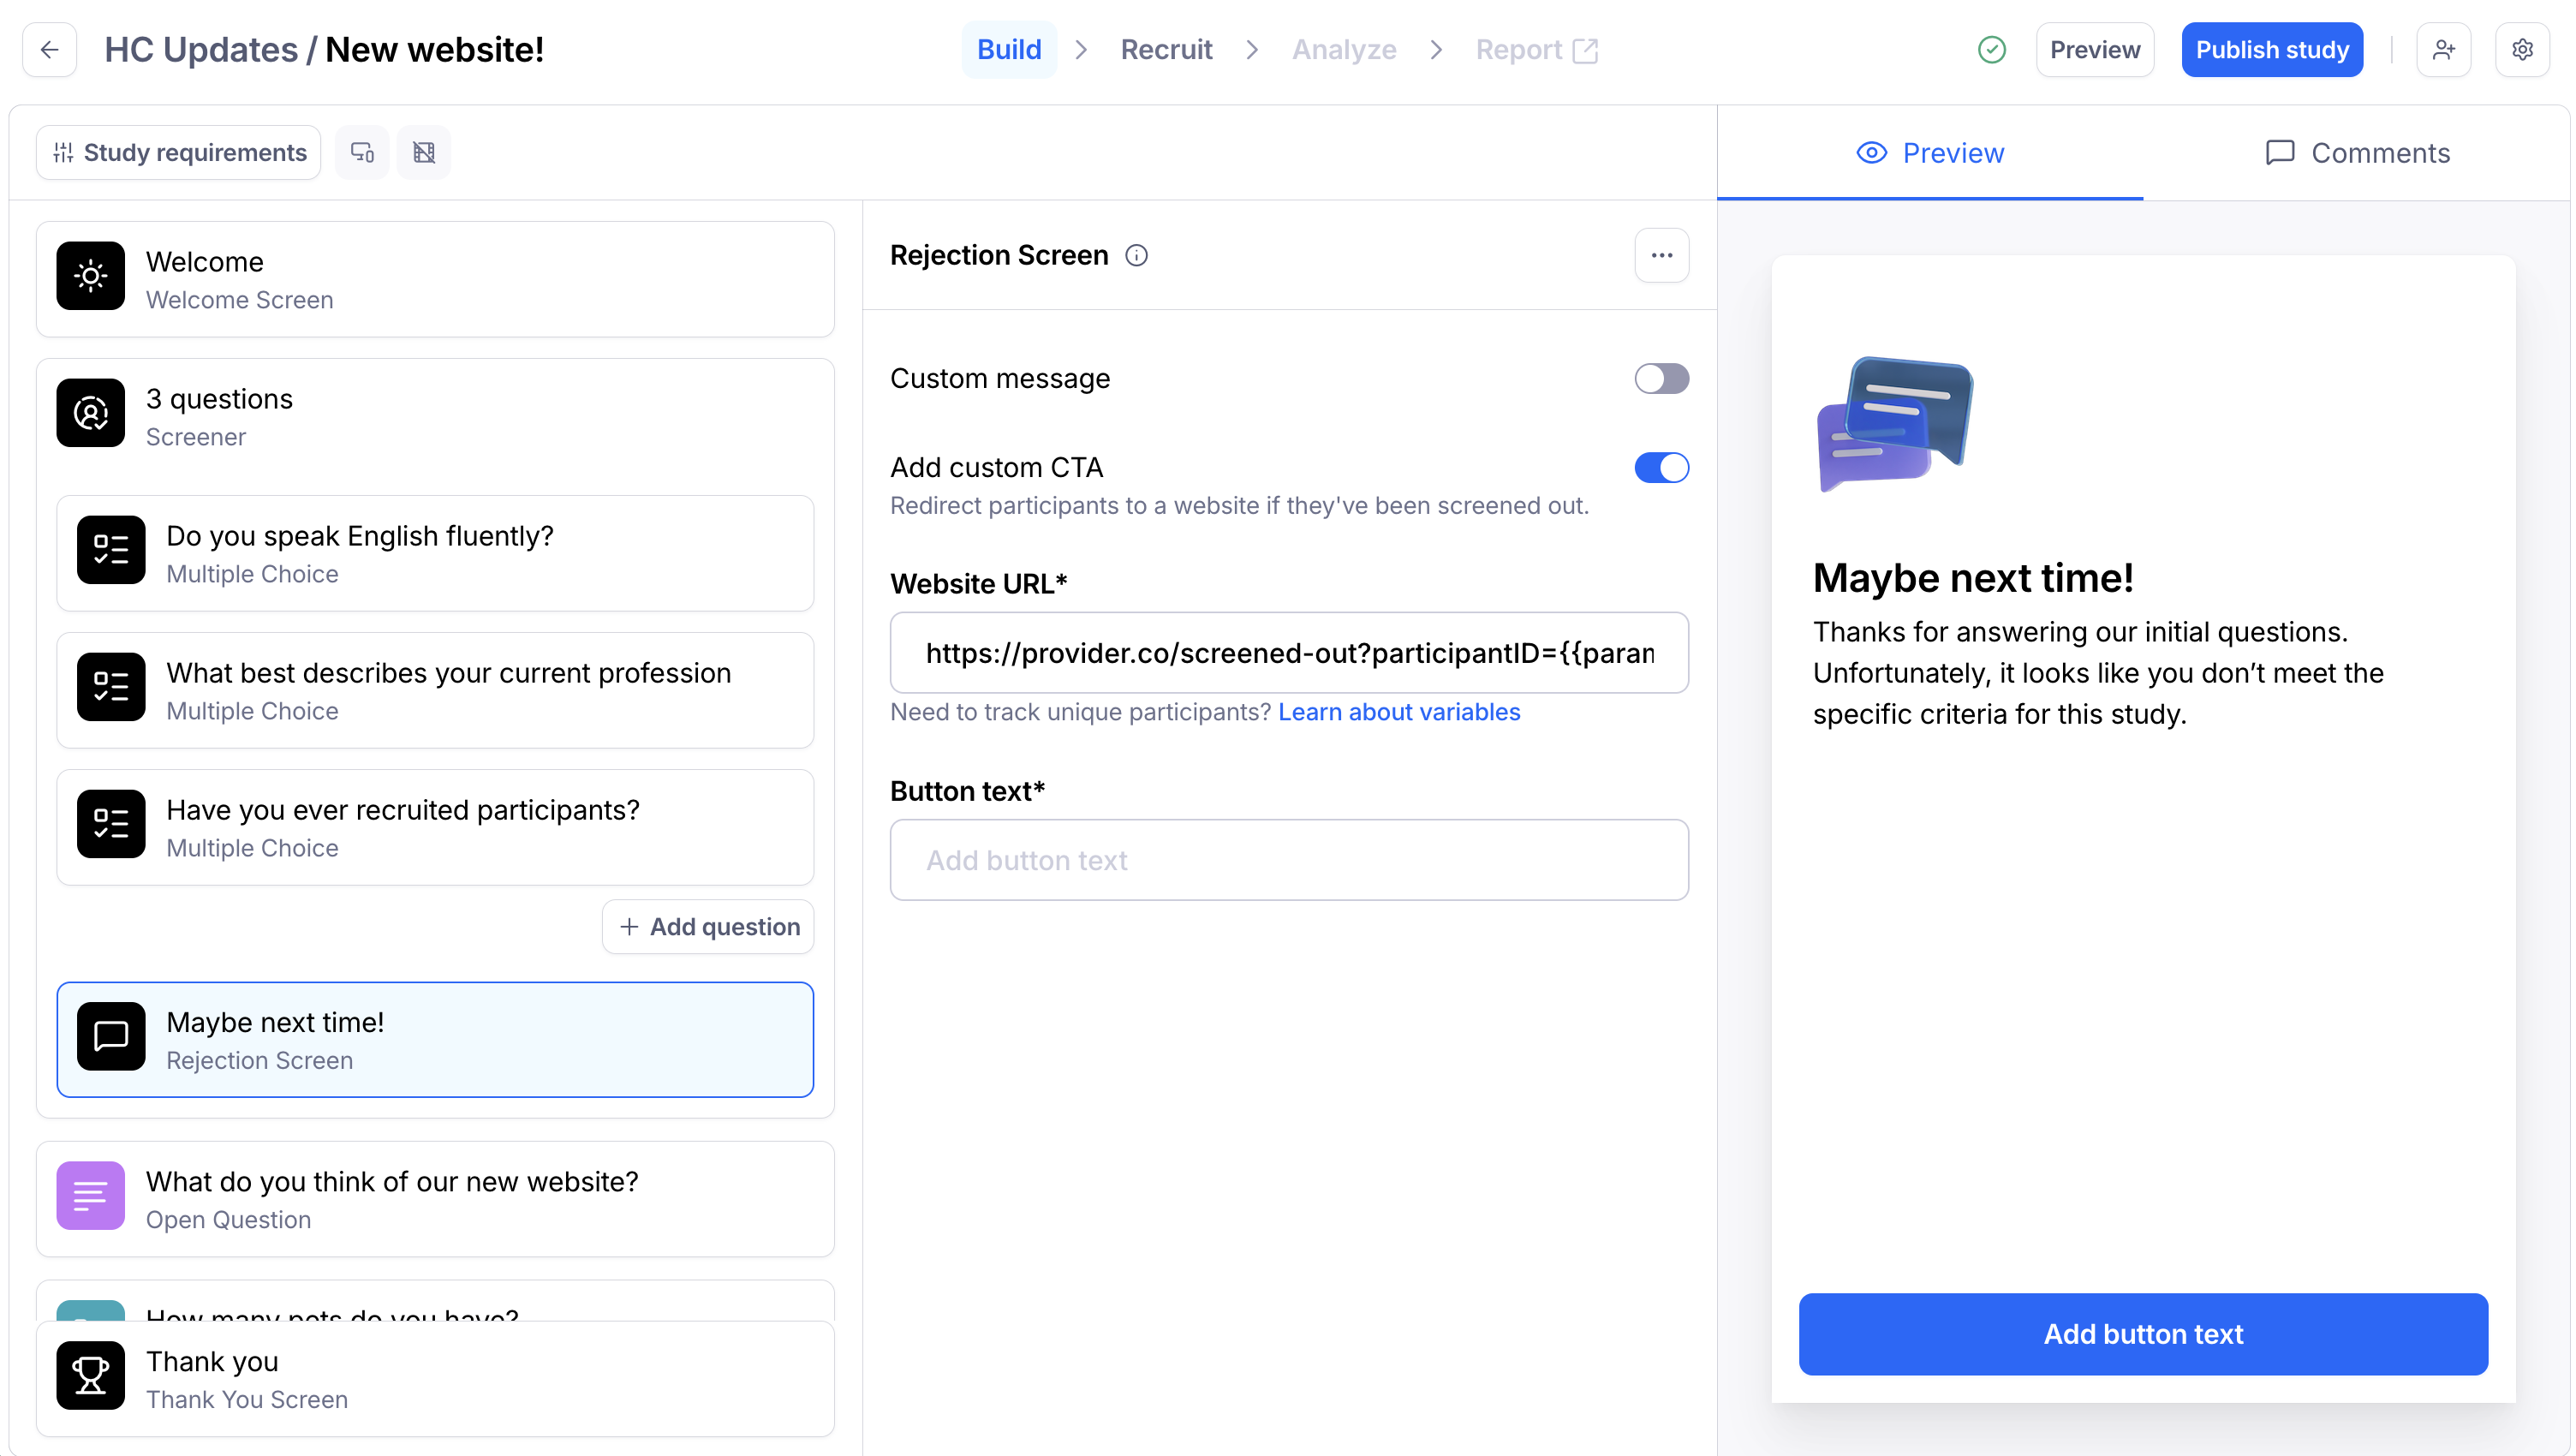Click the Welcome screen sun icon

point(91,276)
